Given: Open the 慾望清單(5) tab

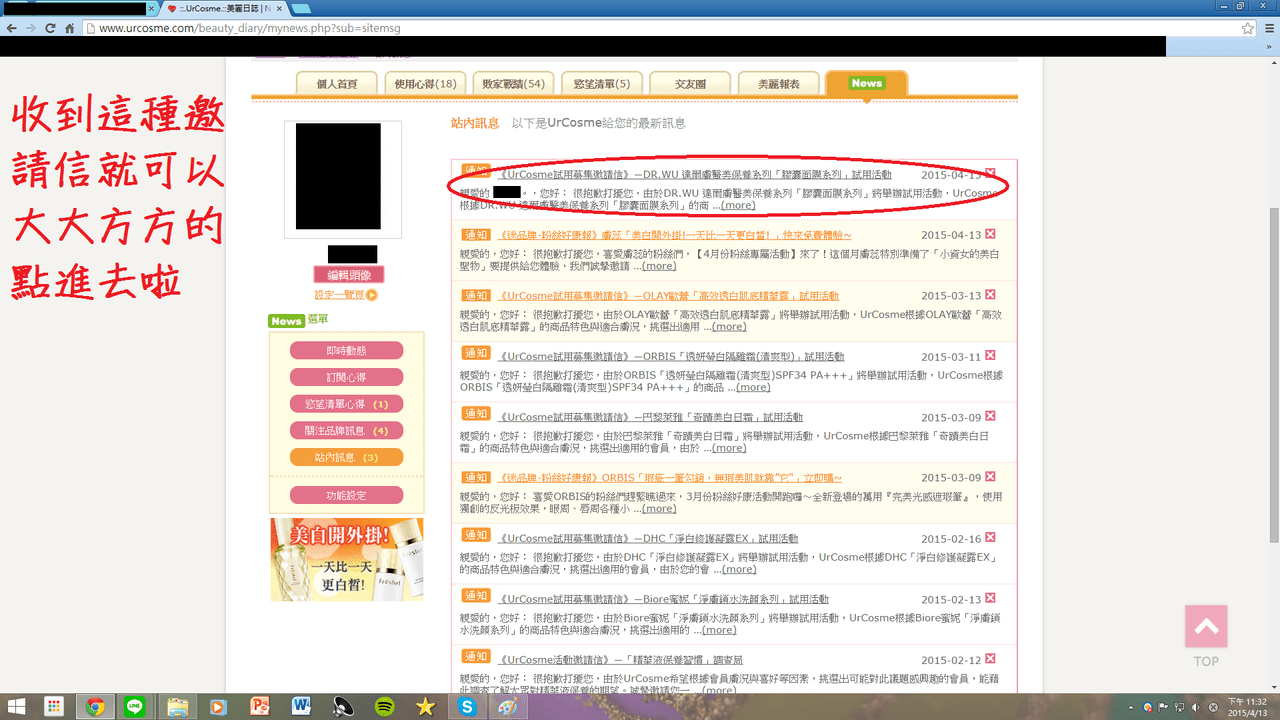Looking at the screenshot, I should tap(602, 84).
